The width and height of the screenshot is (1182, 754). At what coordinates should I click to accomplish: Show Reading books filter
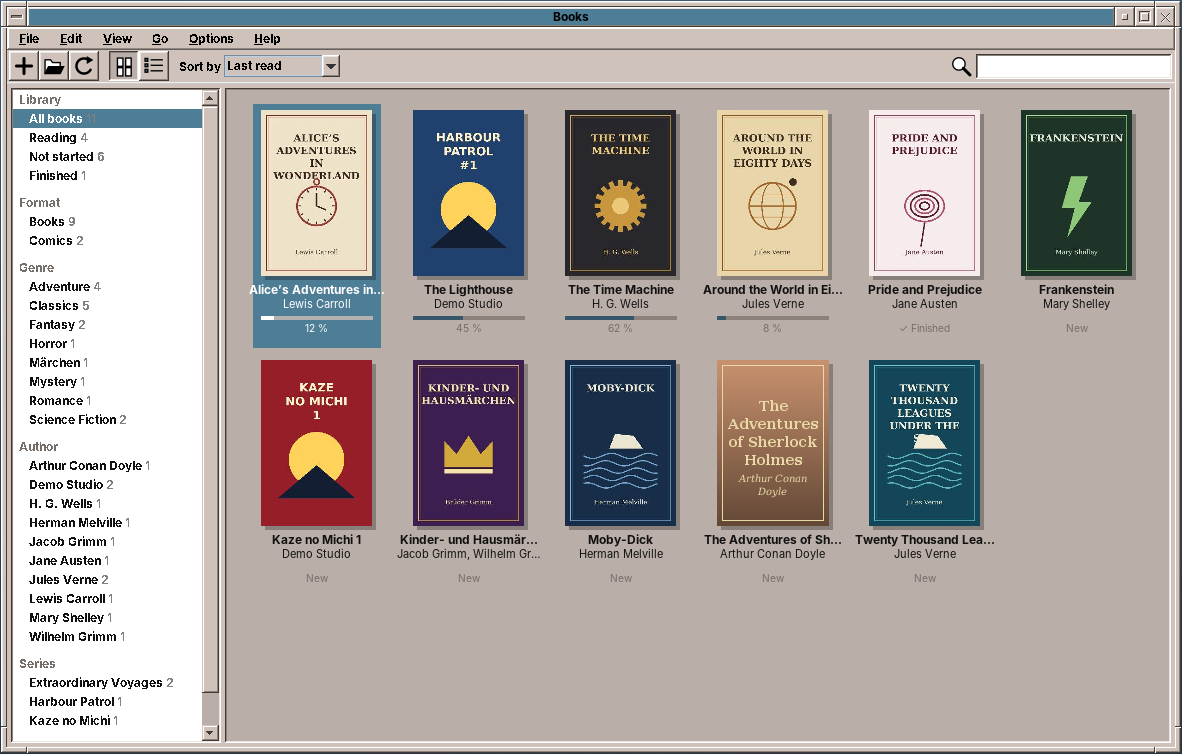click(x=108, y=137)
